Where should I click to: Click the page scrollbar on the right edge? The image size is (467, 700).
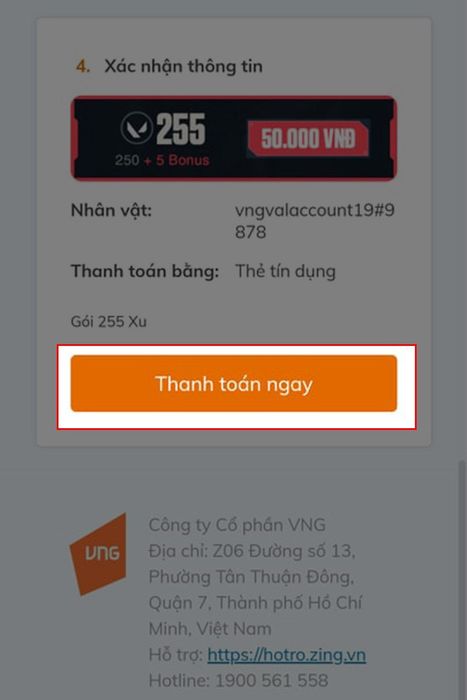[462, 580]
